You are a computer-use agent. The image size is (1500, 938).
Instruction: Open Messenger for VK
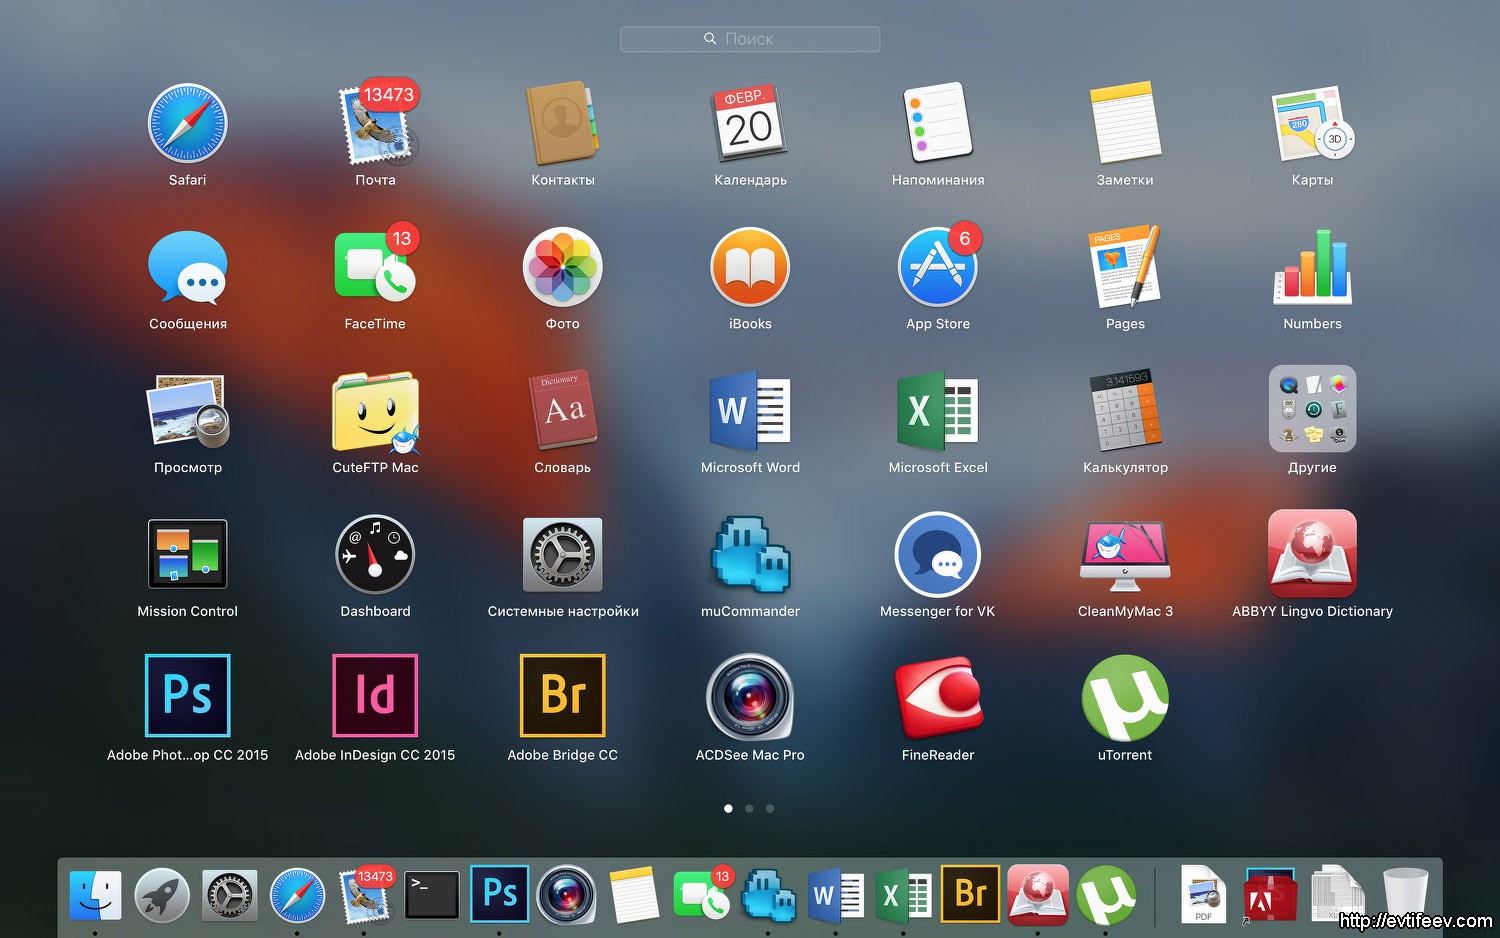coord(937,553)
